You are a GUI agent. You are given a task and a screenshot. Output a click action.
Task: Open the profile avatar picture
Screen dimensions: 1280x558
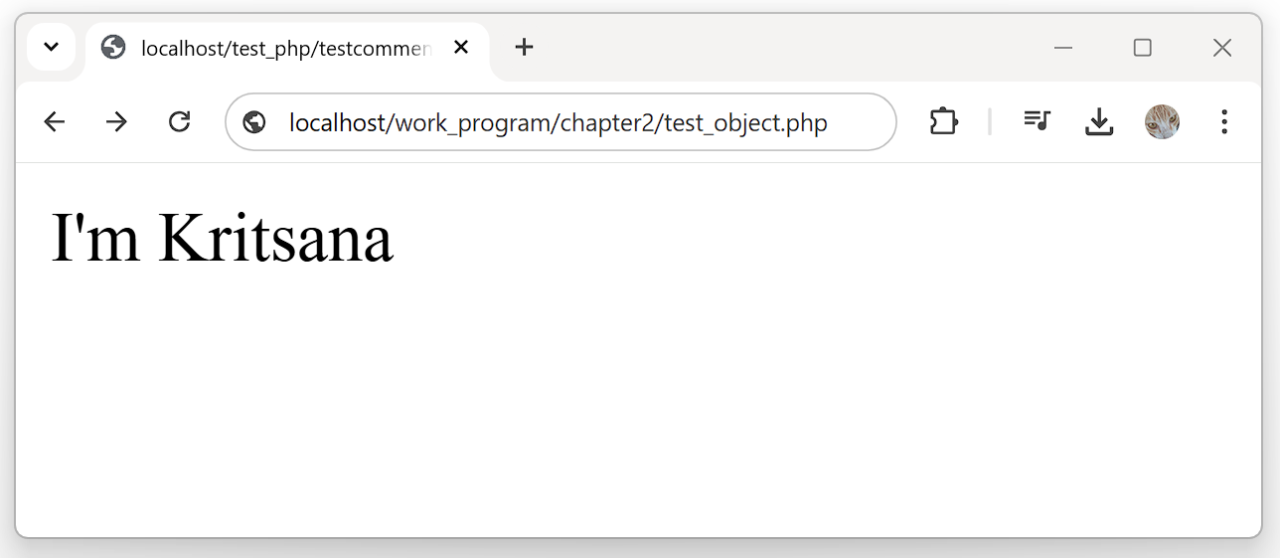[x=1162, y=122]
